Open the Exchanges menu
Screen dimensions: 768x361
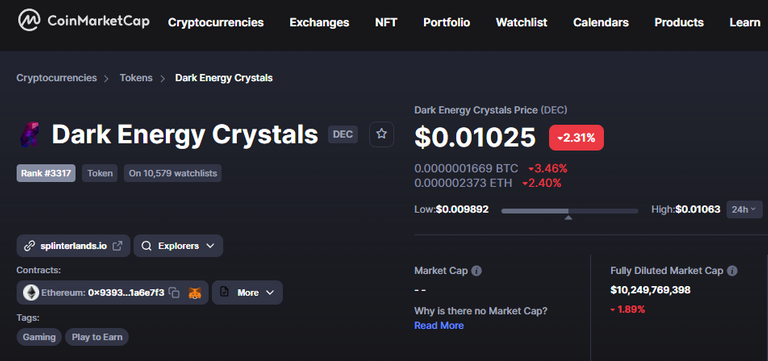(x=319, y=23)
